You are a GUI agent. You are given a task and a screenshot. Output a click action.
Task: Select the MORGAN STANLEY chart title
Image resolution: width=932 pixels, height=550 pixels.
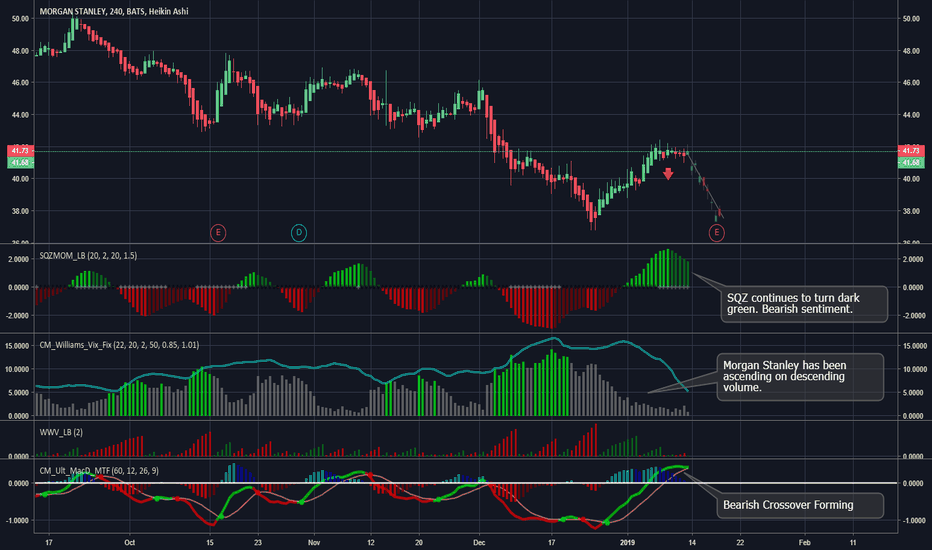(114, 11)
